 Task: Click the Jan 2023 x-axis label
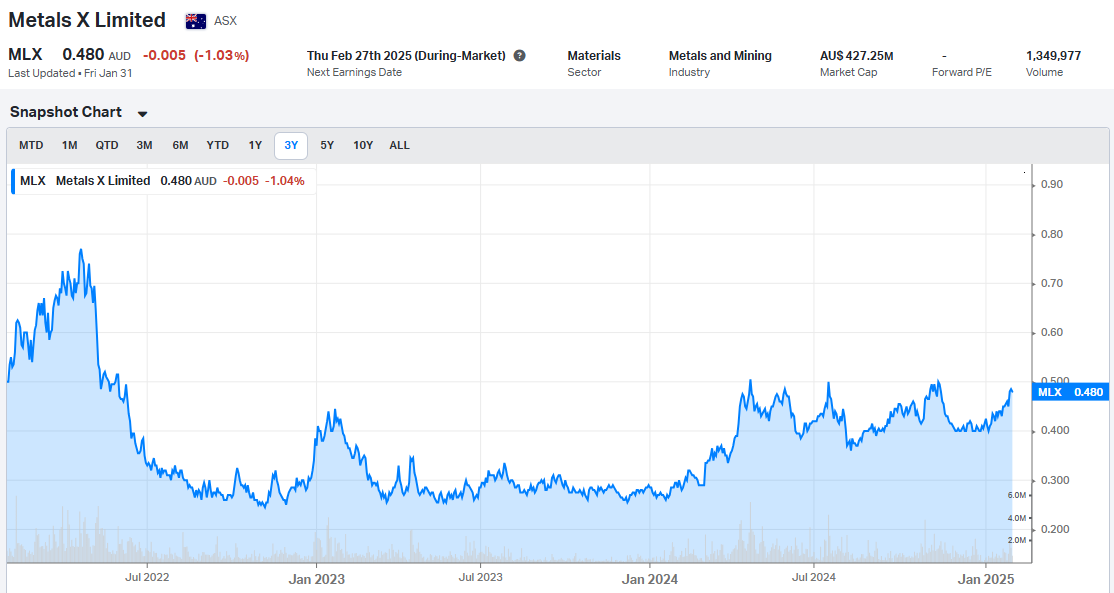[316, 580]
